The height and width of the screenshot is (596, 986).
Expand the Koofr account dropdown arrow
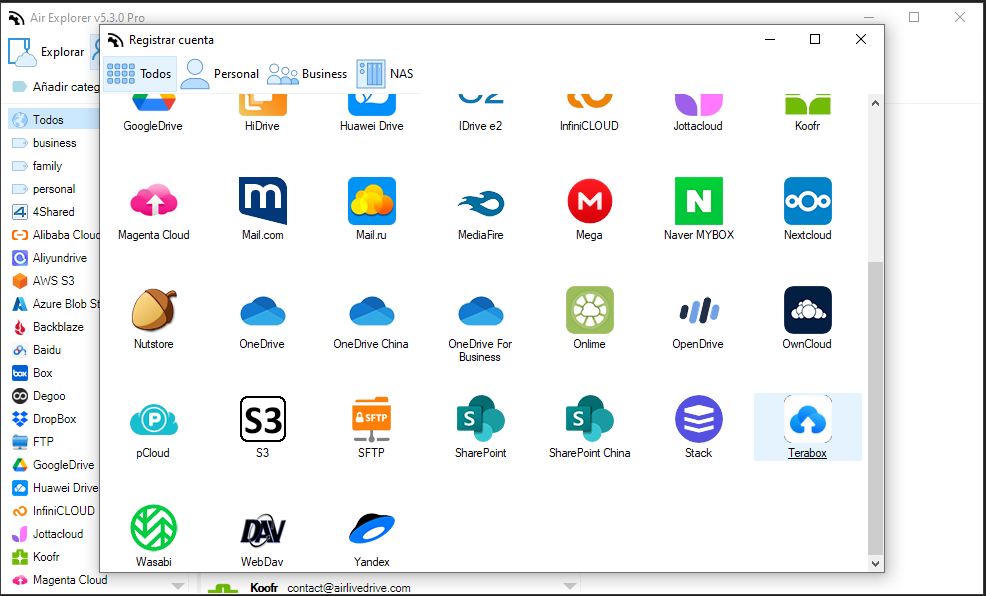coord(570,586)
